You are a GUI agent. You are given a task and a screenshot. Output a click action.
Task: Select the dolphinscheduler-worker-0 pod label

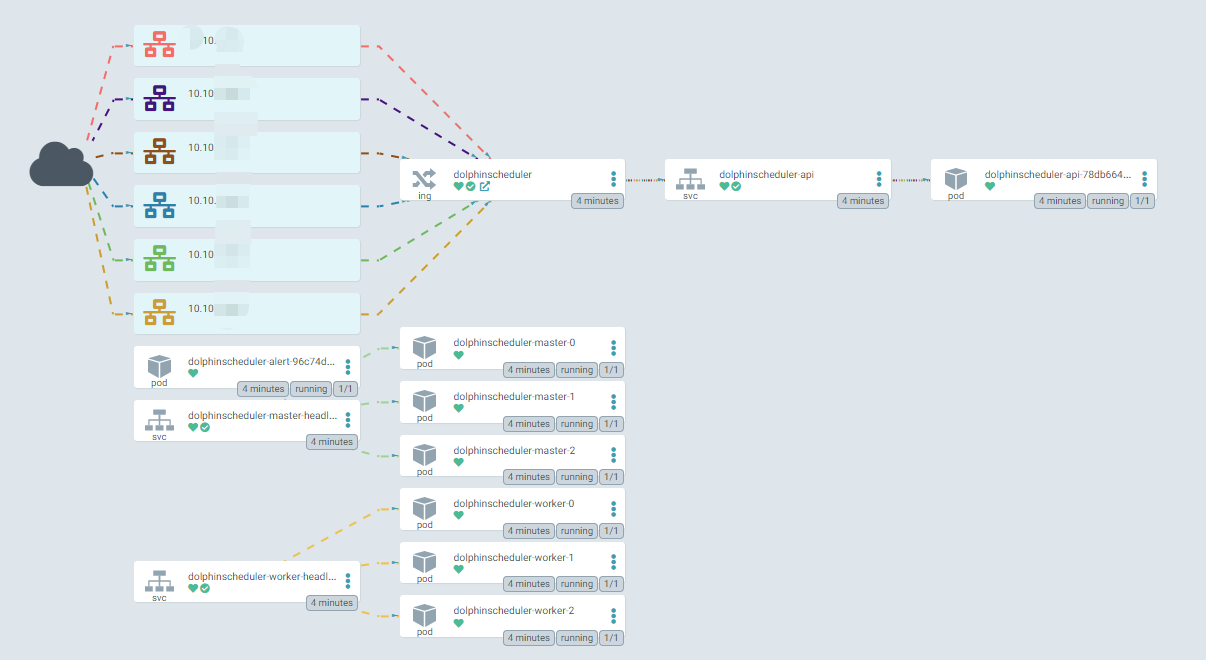coord(513,503)
